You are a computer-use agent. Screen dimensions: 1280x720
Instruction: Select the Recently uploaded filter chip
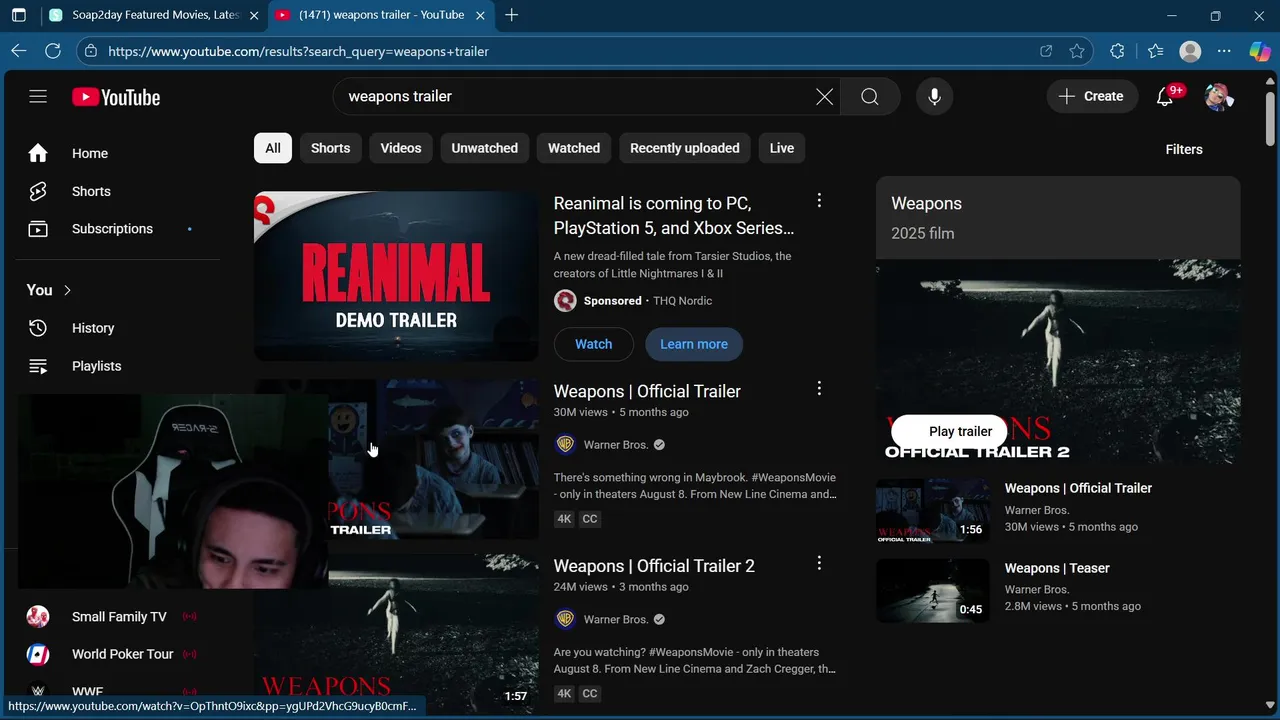pyautogui.click(x=685, y=148)
